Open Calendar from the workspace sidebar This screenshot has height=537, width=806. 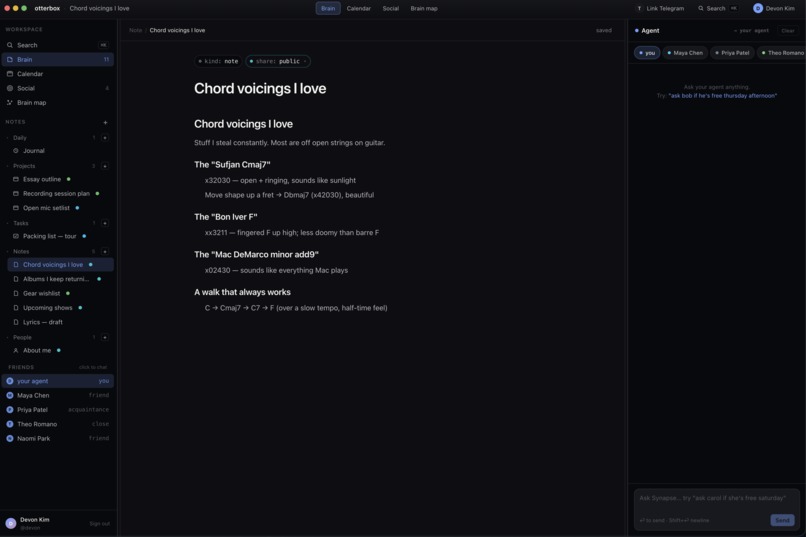[58, 74]
